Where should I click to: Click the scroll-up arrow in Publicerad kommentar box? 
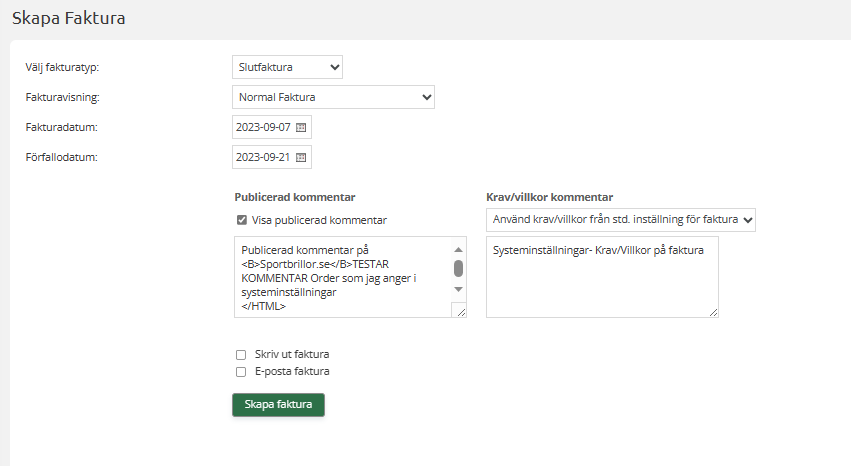pos(459,249)
